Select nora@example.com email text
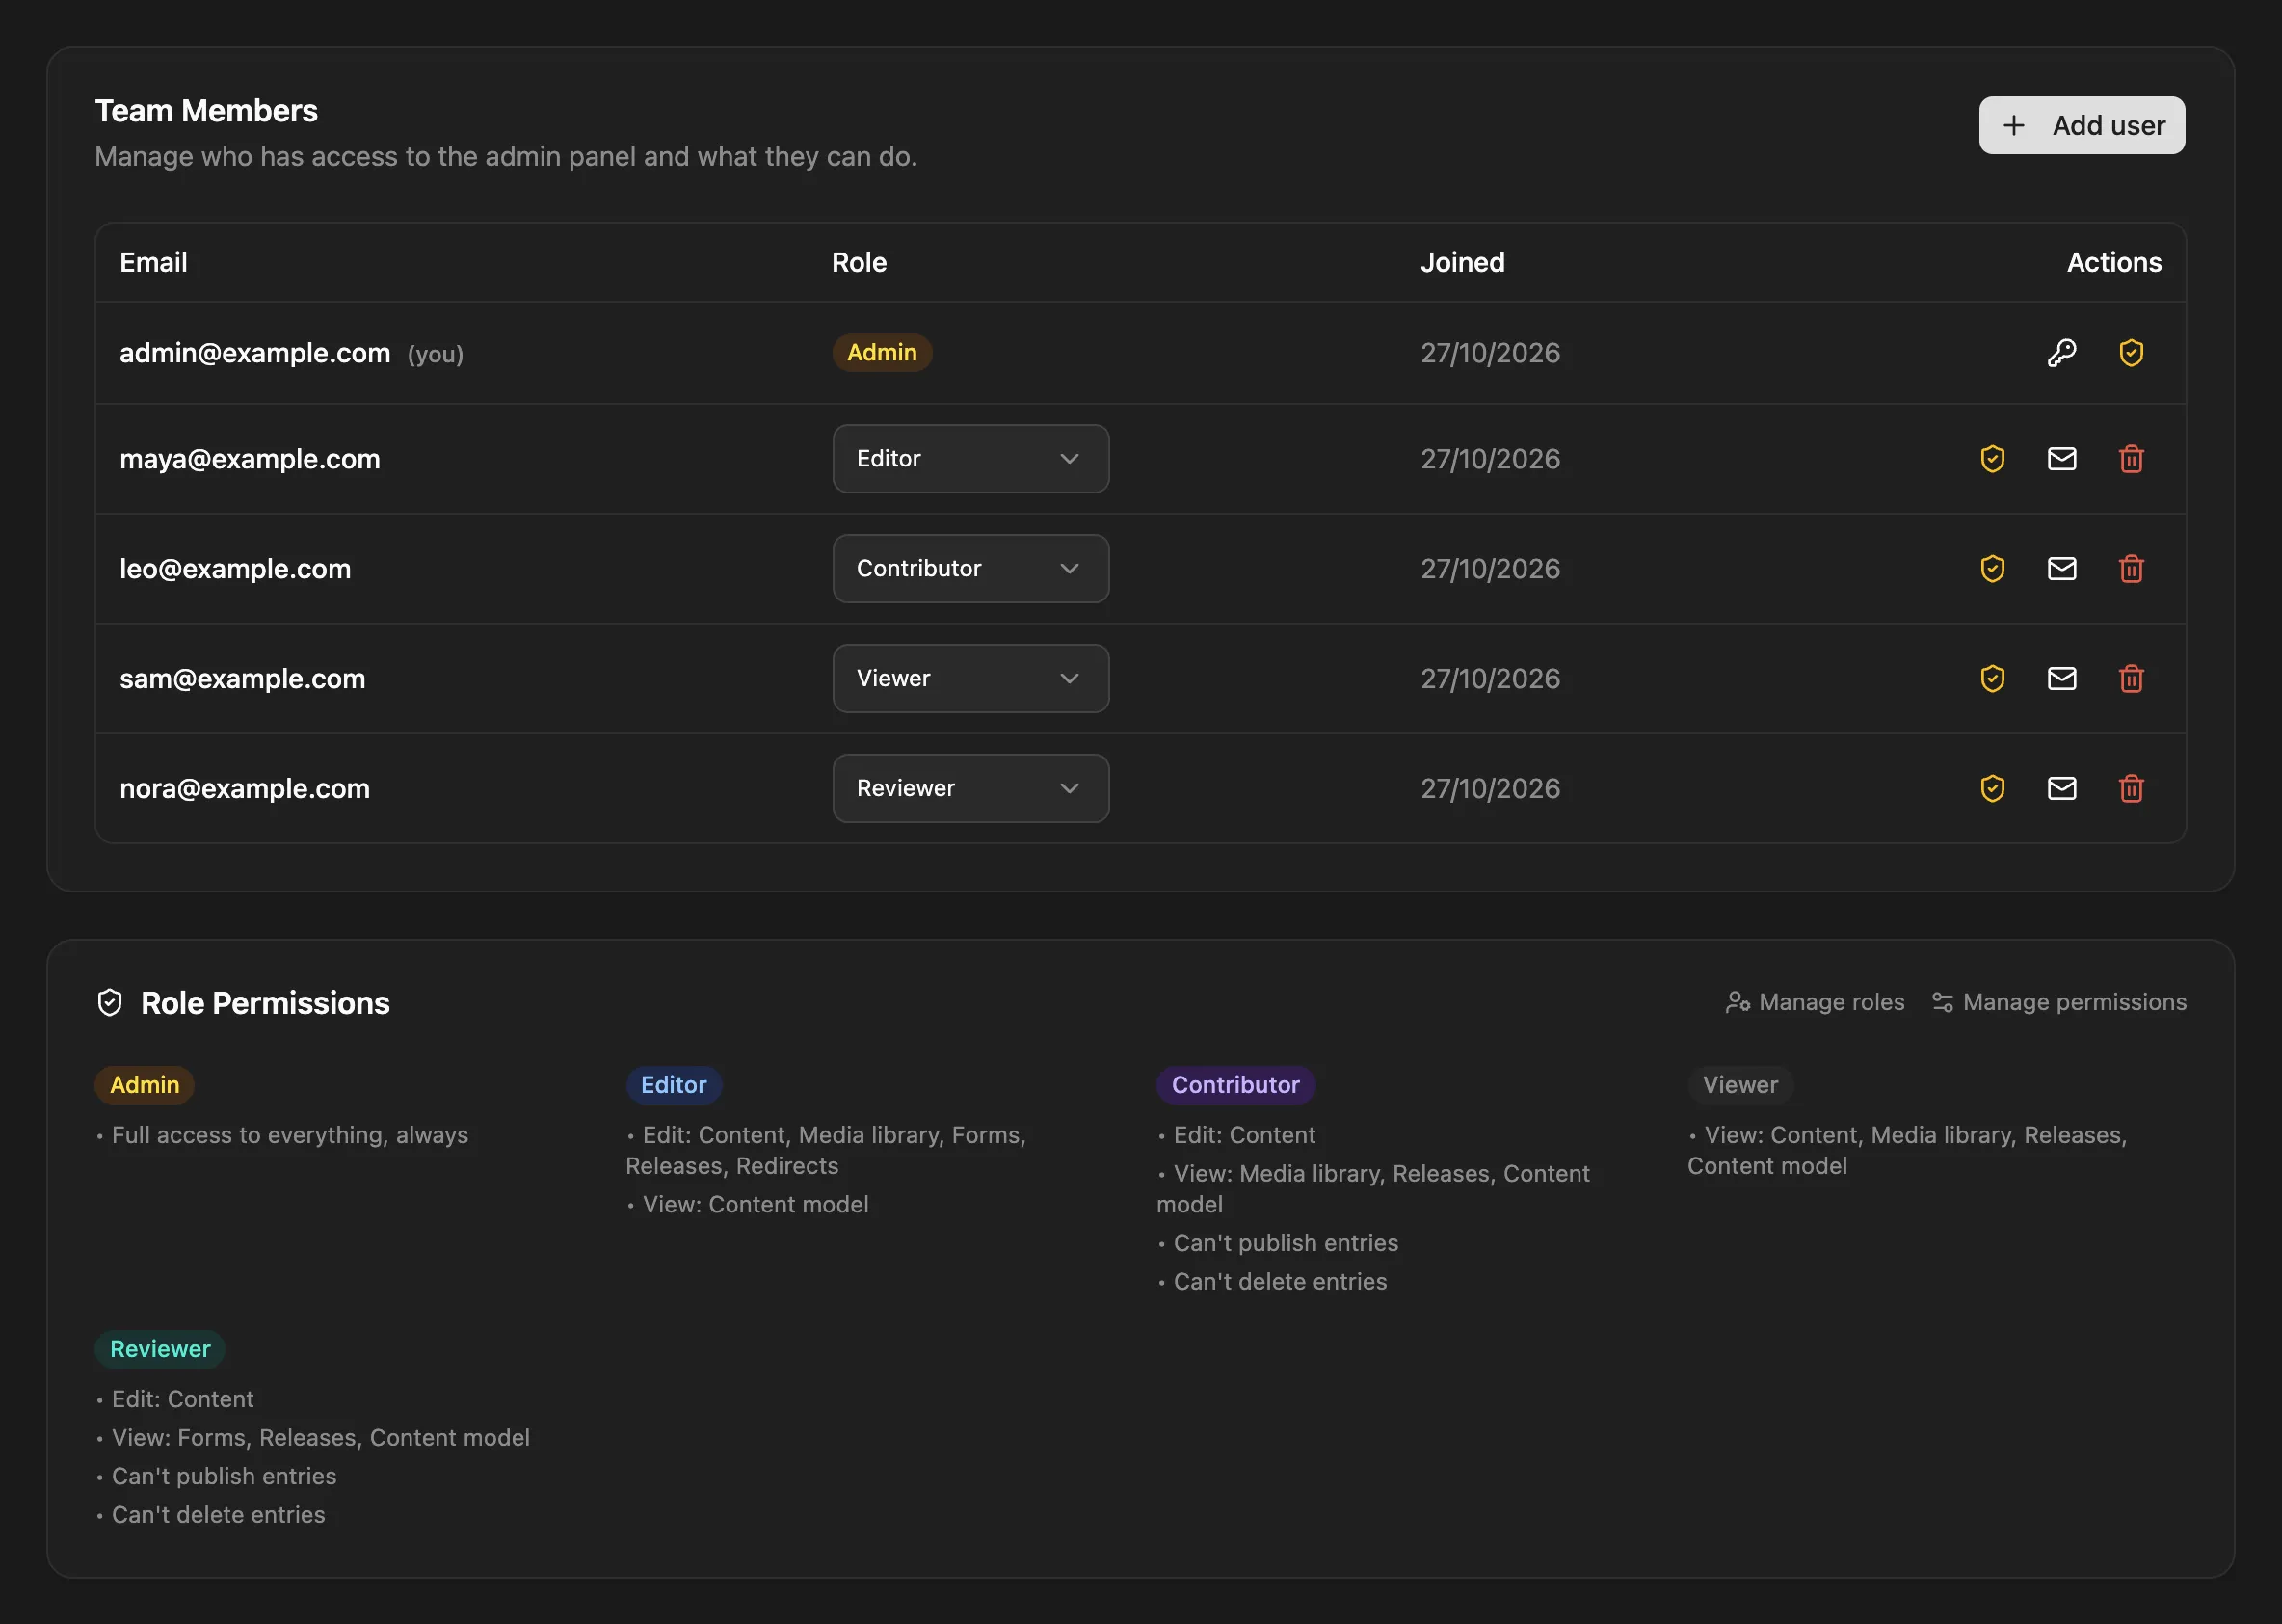The height and width of the screenshot is (1624, 2282). tap(245, 789)
